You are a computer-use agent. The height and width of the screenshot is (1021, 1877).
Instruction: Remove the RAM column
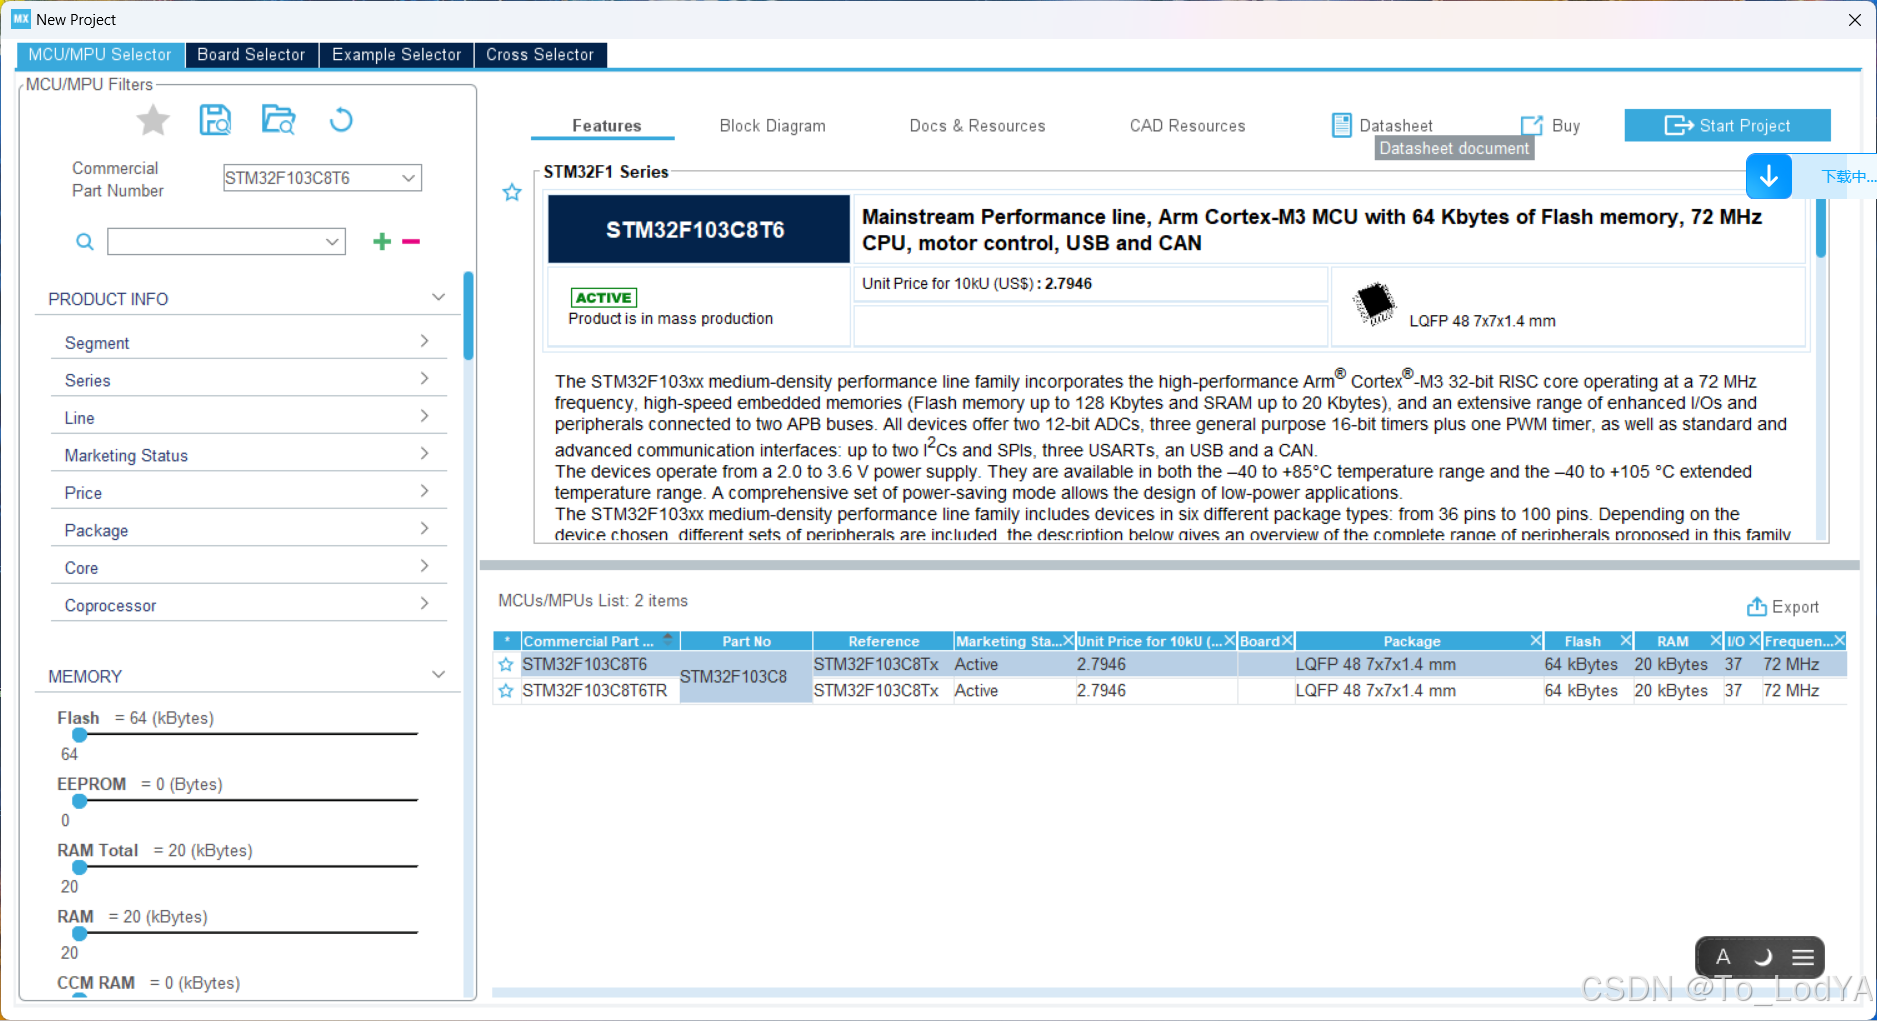(x=1715, y=641)
